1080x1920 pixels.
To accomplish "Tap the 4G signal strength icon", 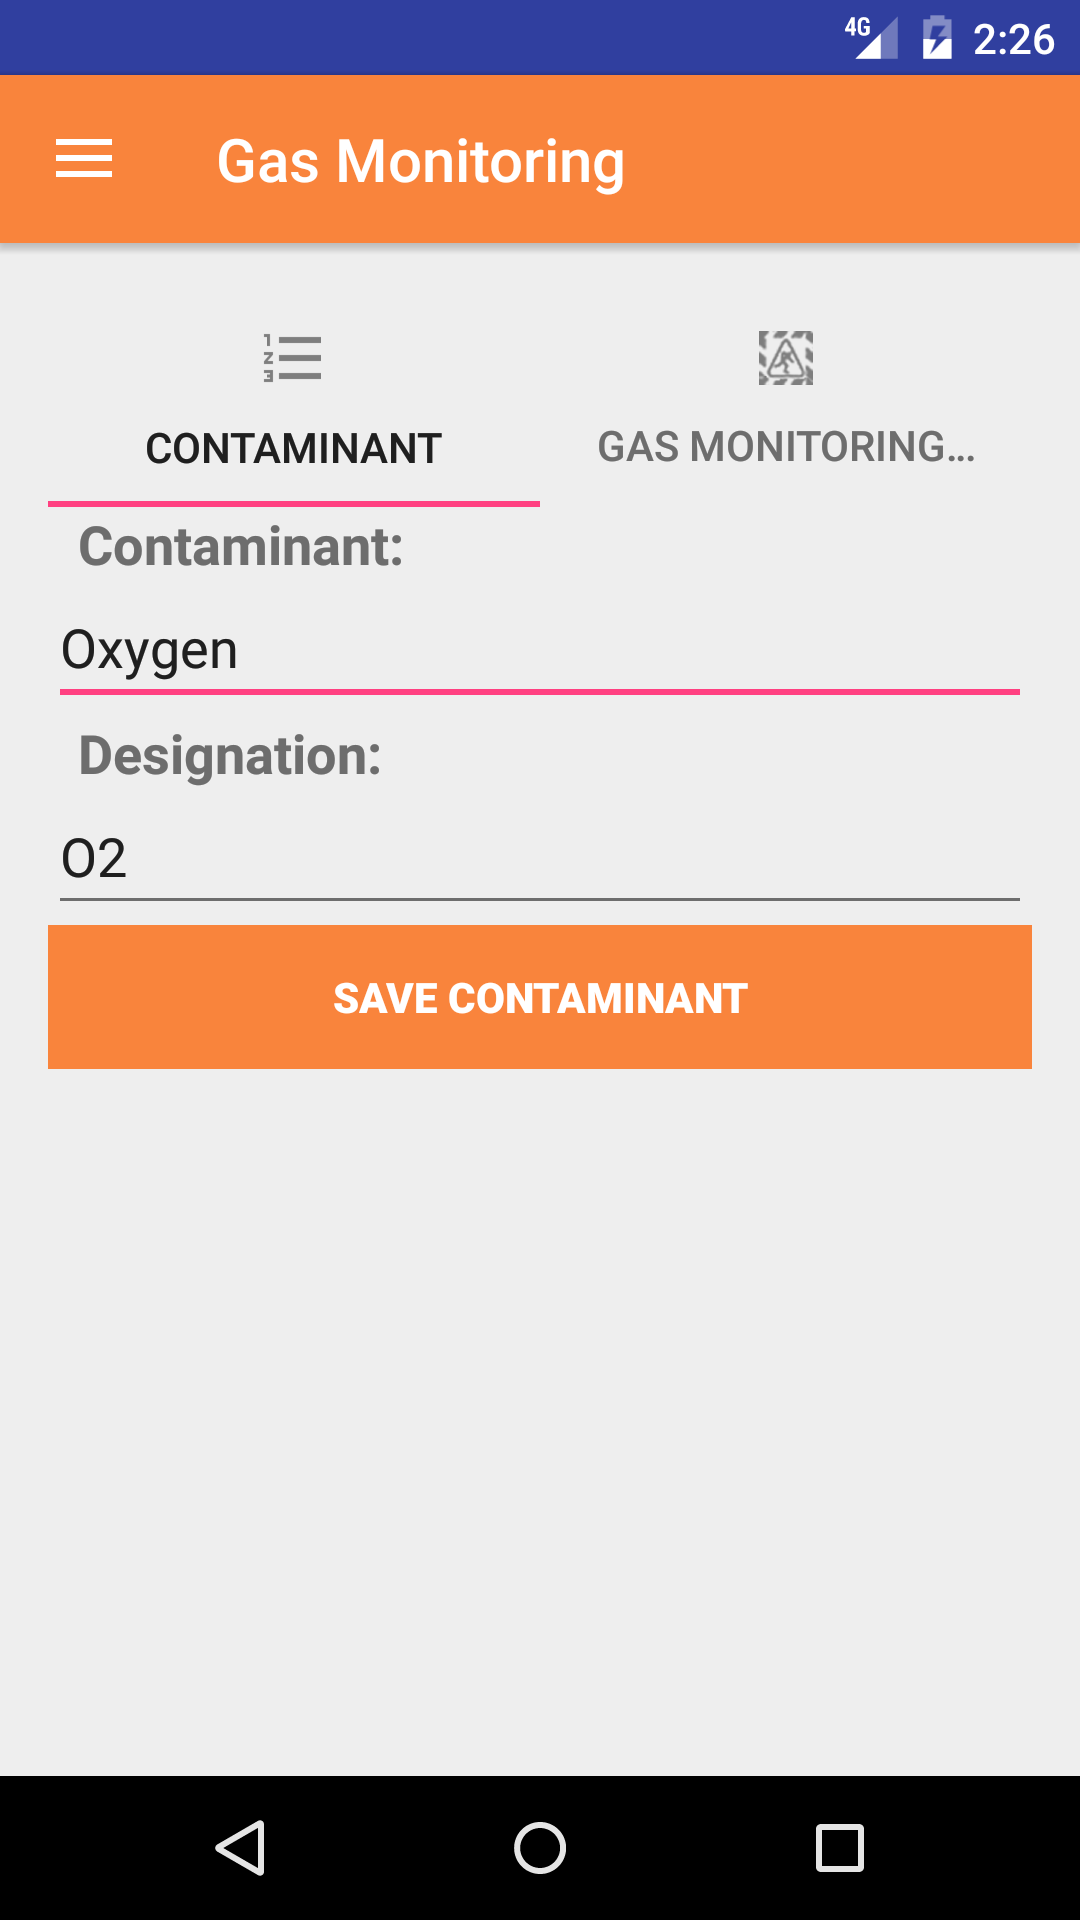I will [x=878, y=40].
